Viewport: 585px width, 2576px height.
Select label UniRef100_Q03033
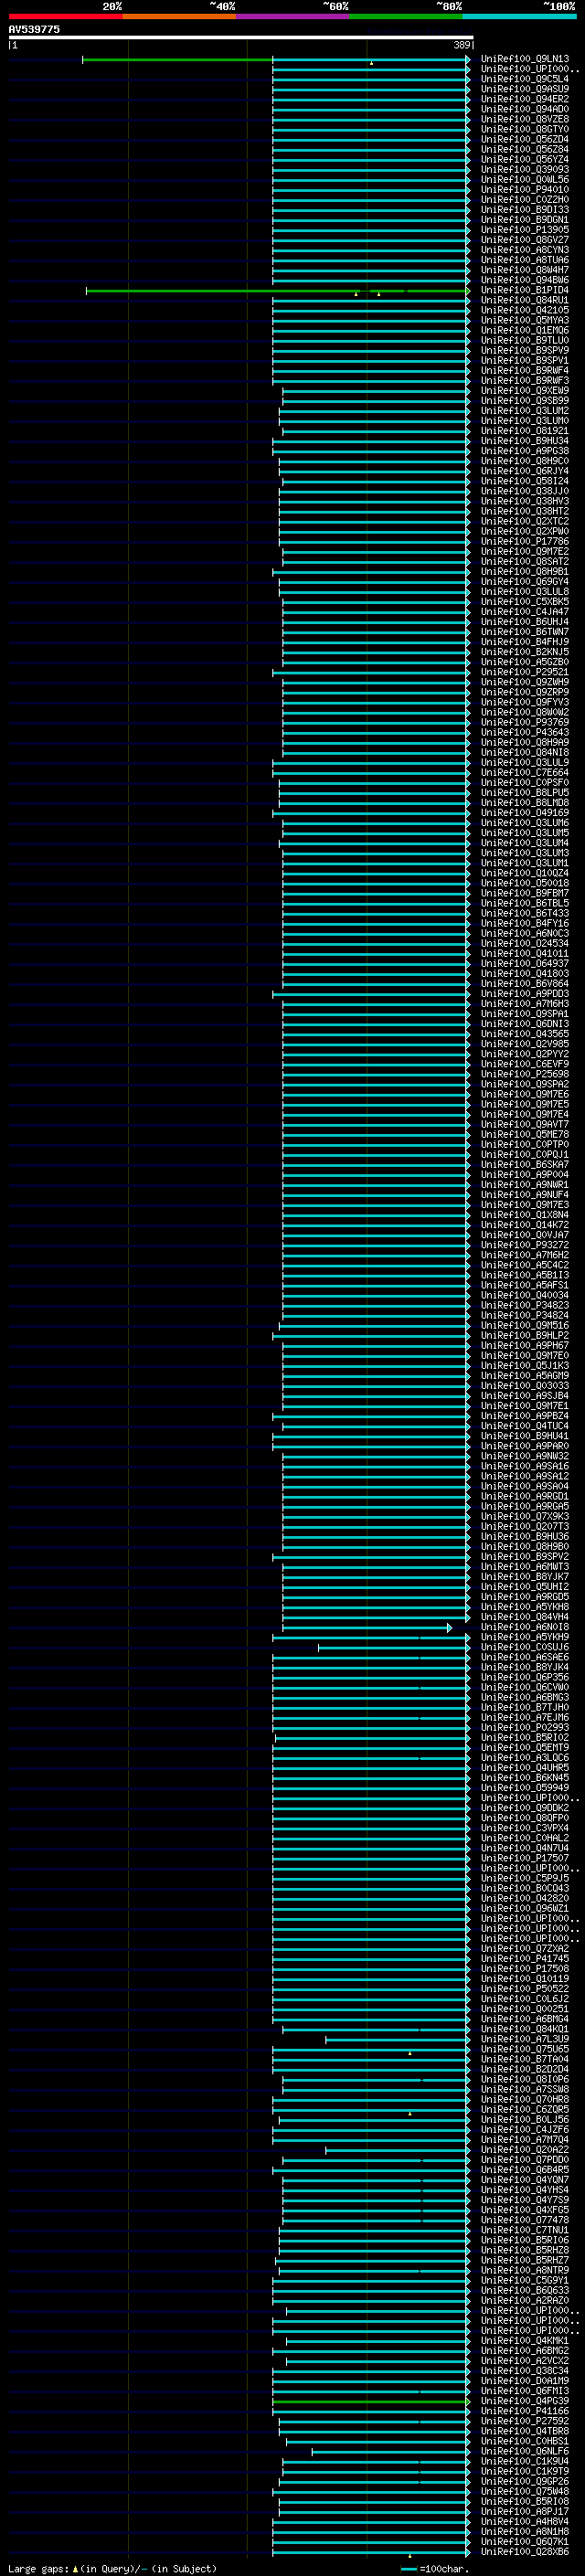(x=525, y=1386)
